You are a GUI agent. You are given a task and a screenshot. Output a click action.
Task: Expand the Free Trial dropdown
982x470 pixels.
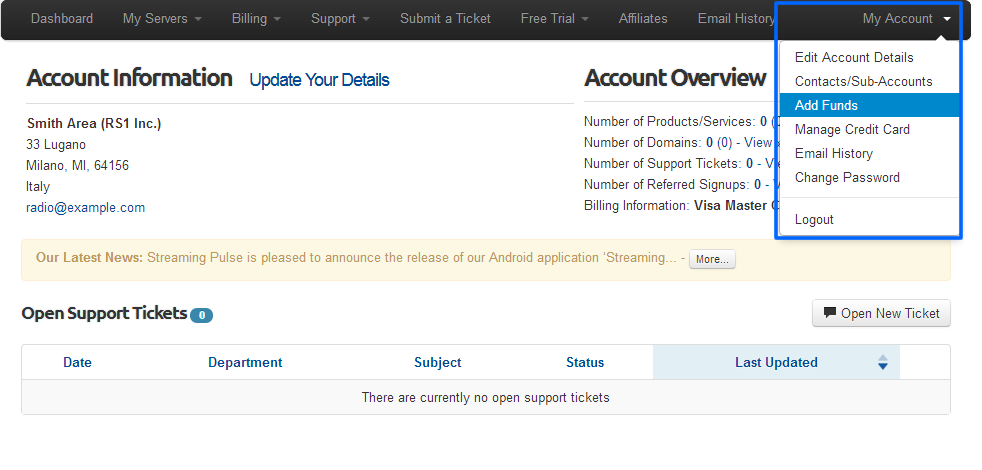point(554,19)
